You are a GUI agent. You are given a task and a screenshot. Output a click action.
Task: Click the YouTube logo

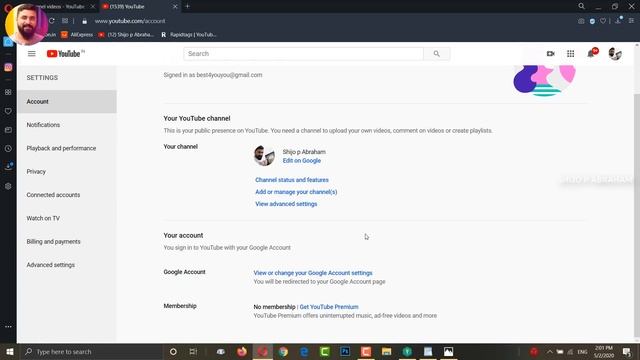point(65,53)
